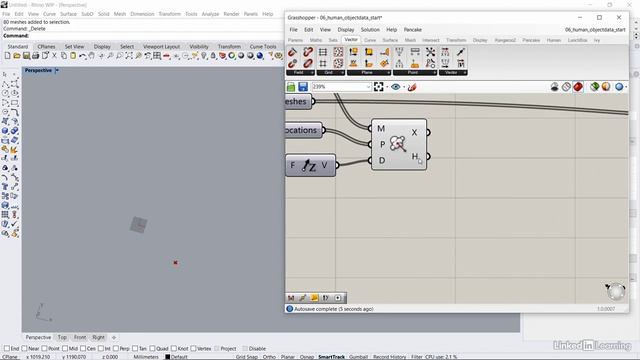Add a new viewport tab with plus button
This screenshot has width=640, height=360.
coord(114,338)
